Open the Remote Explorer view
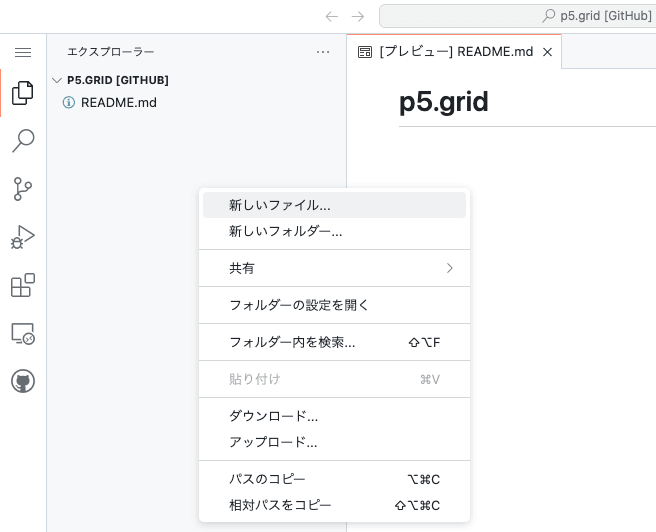 click(22, 333)
